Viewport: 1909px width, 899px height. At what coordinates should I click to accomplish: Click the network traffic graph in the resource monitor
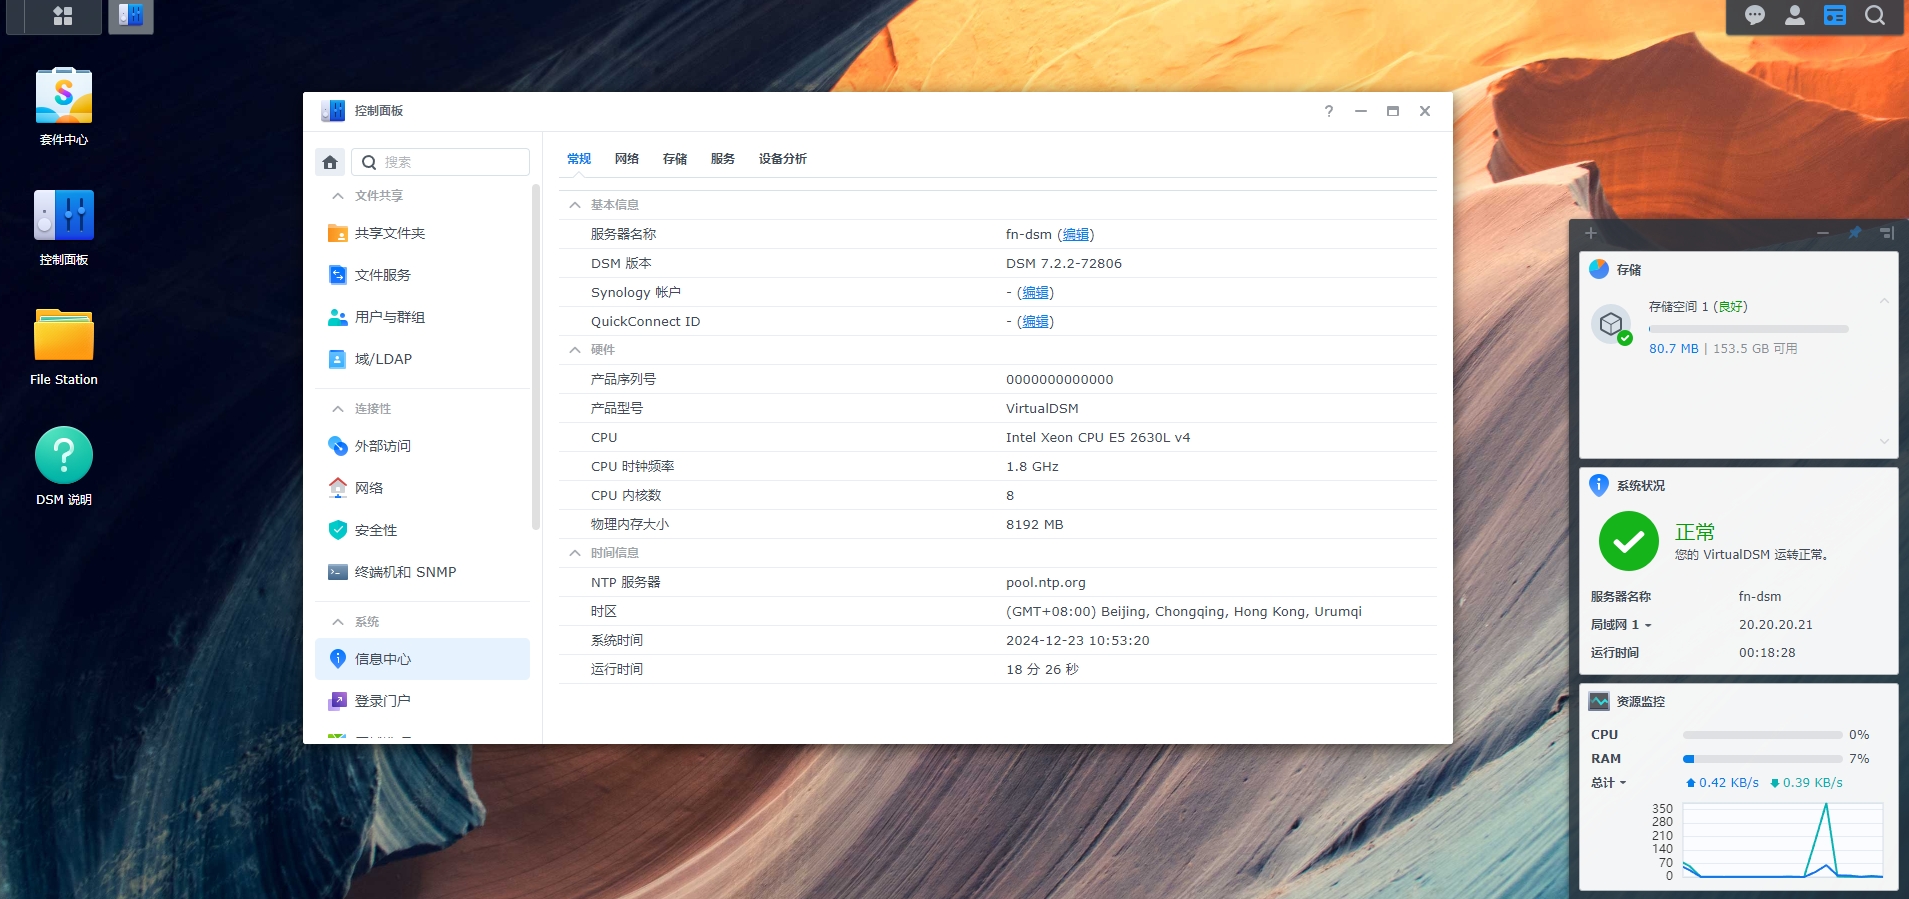click(x=1783, y=840)
